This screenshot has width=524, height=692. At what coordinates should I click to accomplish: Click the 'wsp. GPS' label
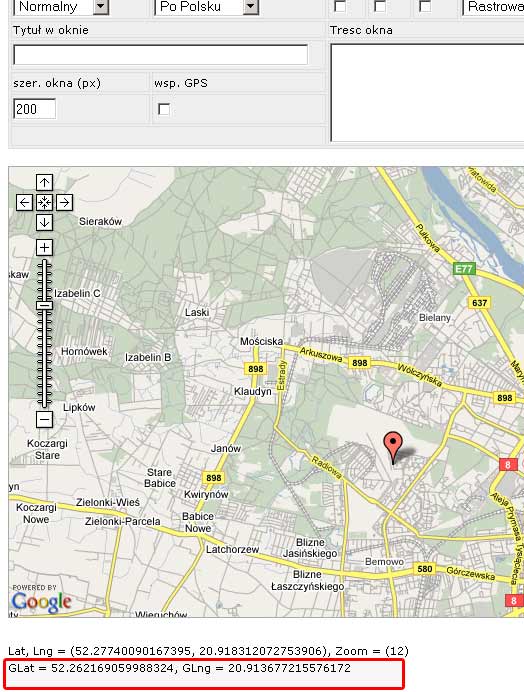(181, 83)
